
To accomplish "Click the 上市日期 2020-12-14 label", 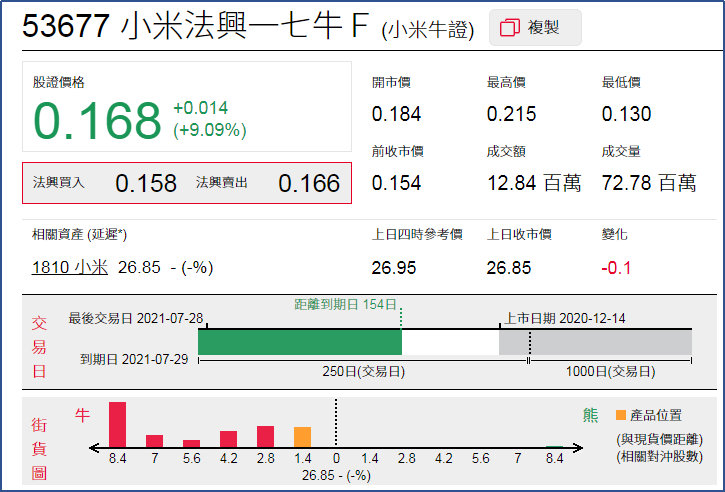I will coord(564,318).
